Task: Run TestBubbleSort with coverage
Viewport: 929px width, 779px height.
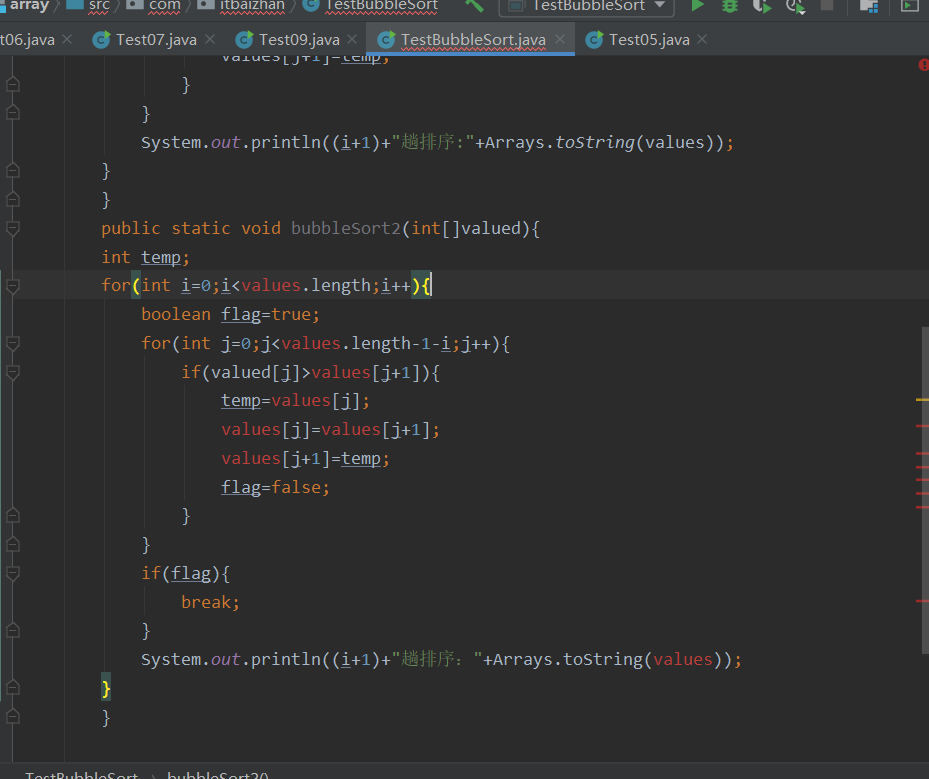Action: point(762,6)
